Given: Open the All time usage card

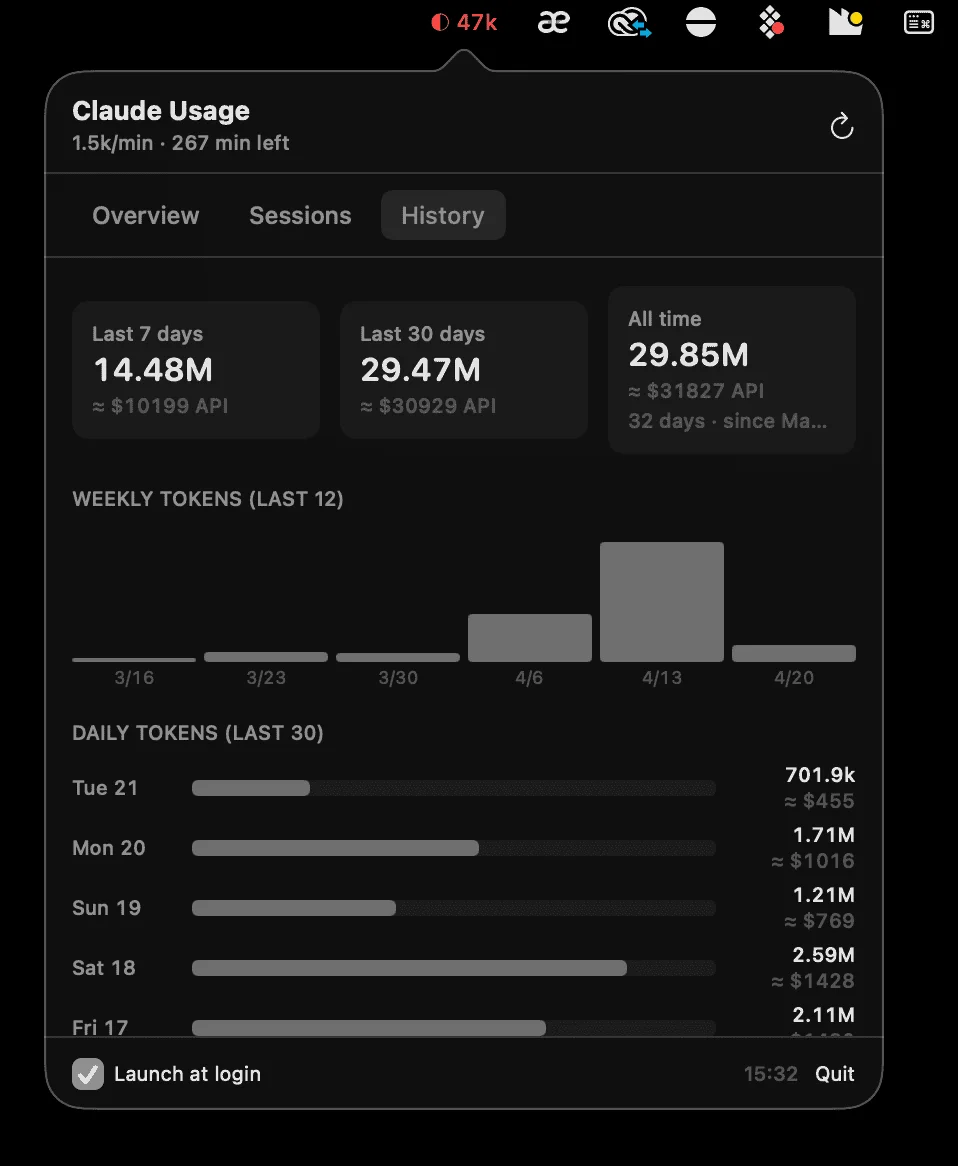Looking at the screenshot, I should pos(731,369).
